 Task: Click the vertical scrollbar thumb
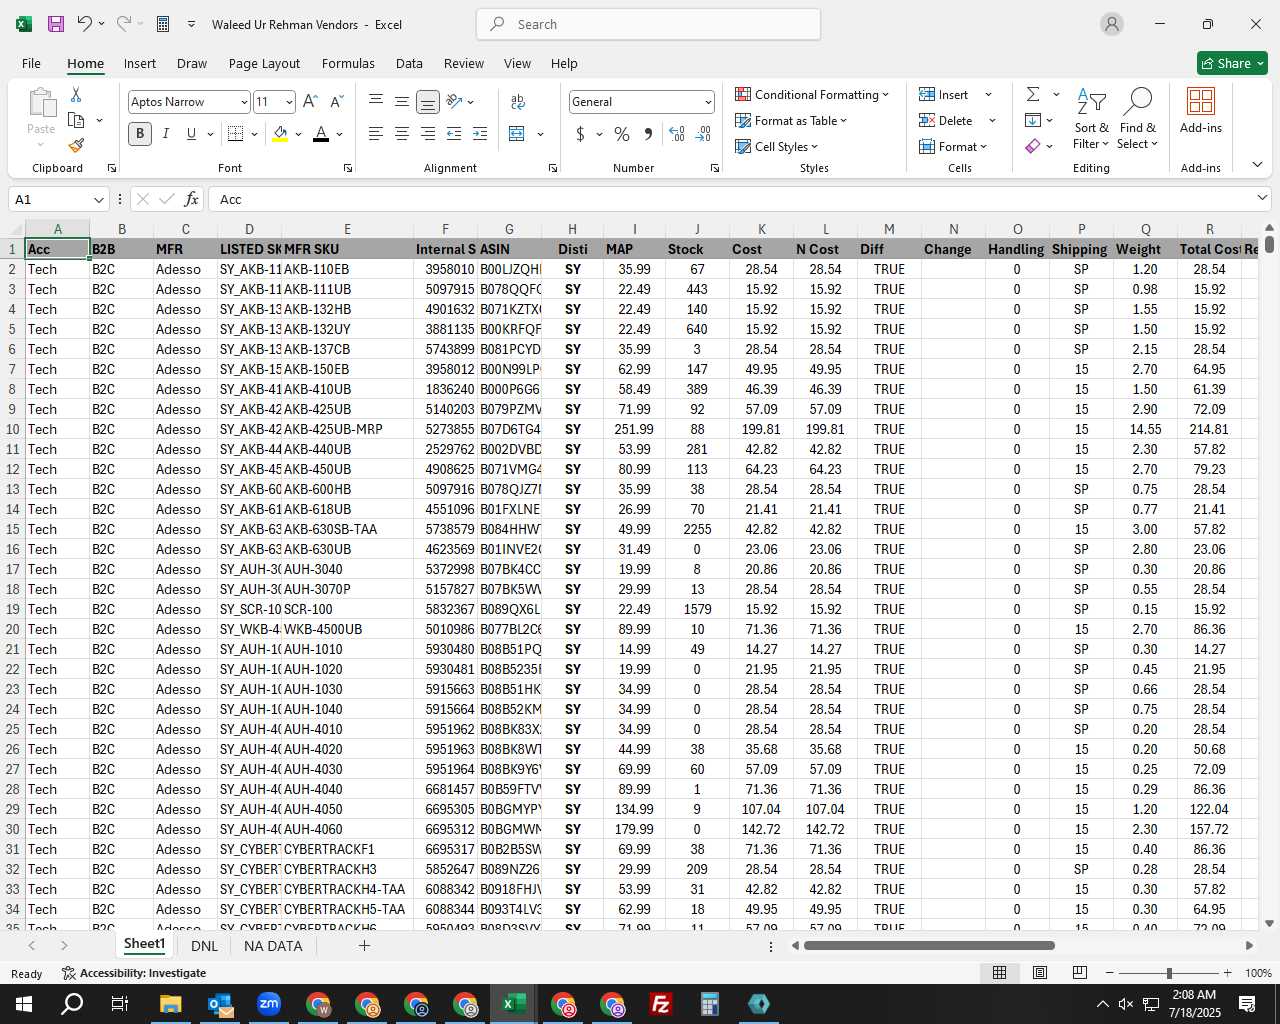click(1269, 242)
